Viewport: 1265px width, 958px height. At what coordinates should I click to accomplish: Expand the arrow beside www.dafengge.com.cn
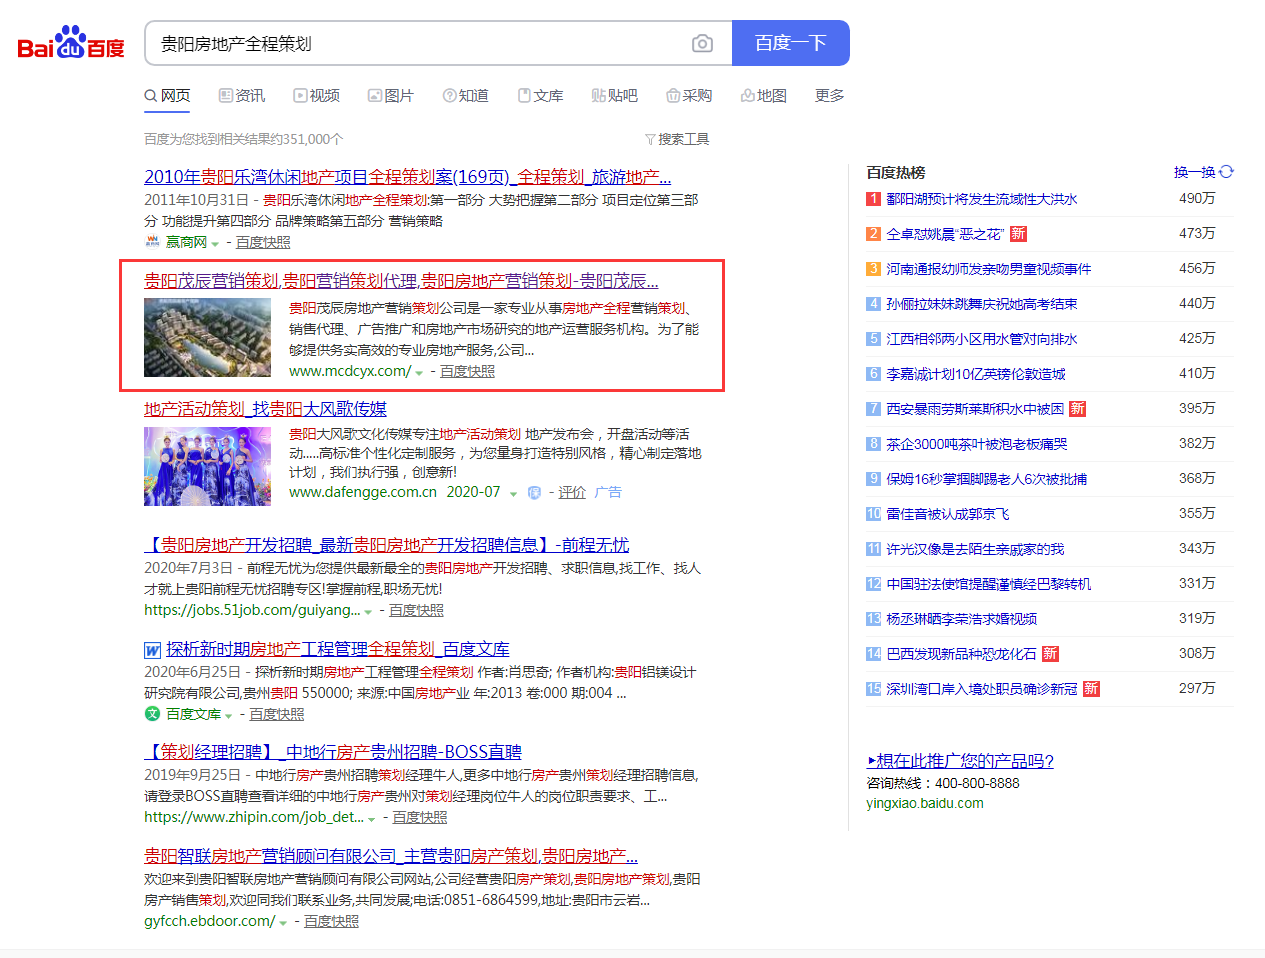click(x=513, y=492)
